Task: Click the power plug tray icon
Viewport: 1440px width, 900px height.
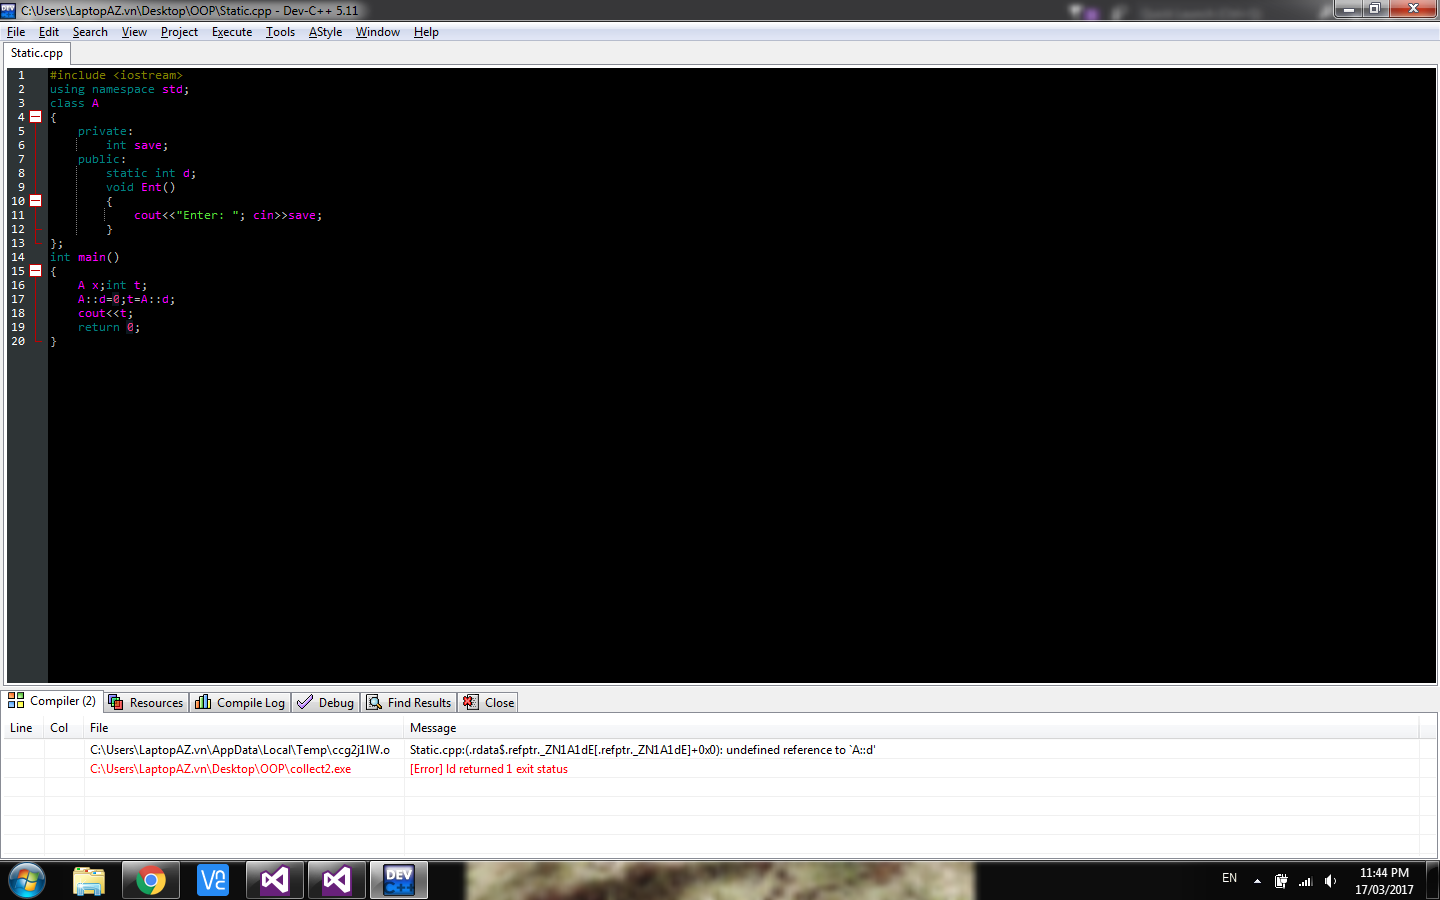Action: pyautogui.click(x=1281, y=881)
